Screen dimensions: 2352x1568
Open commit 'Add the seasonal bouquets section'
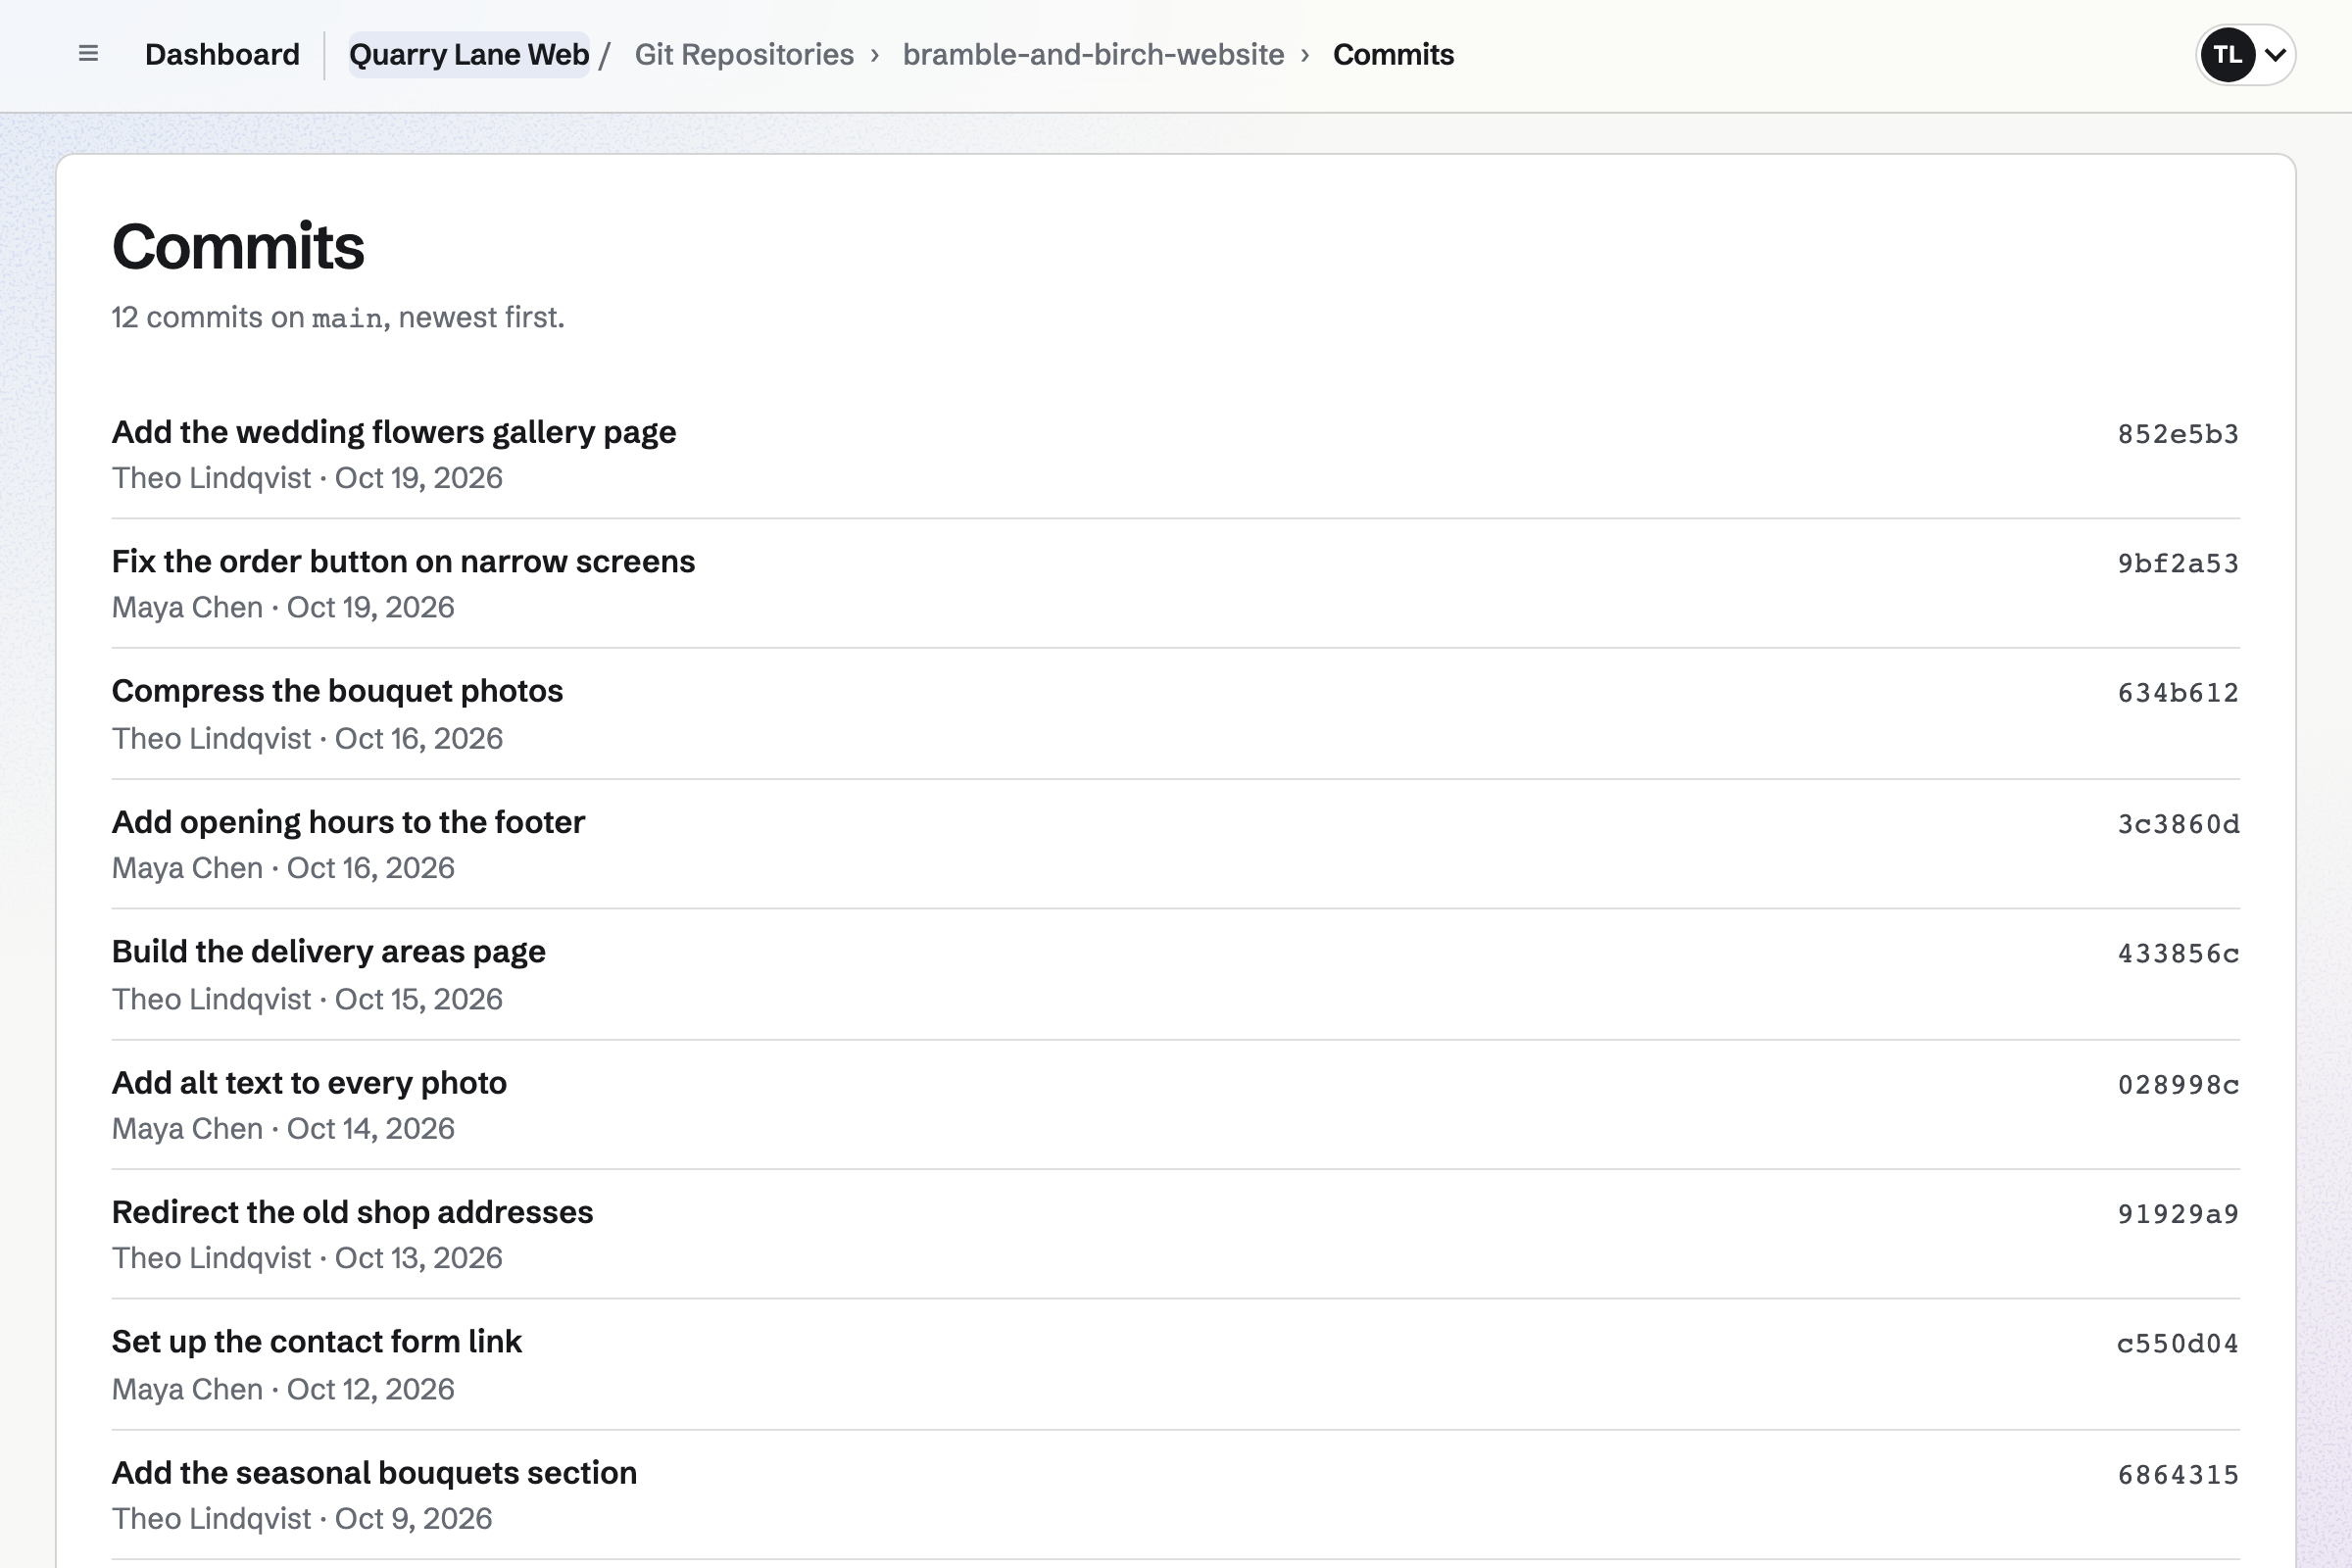[x=374, y=1473]
